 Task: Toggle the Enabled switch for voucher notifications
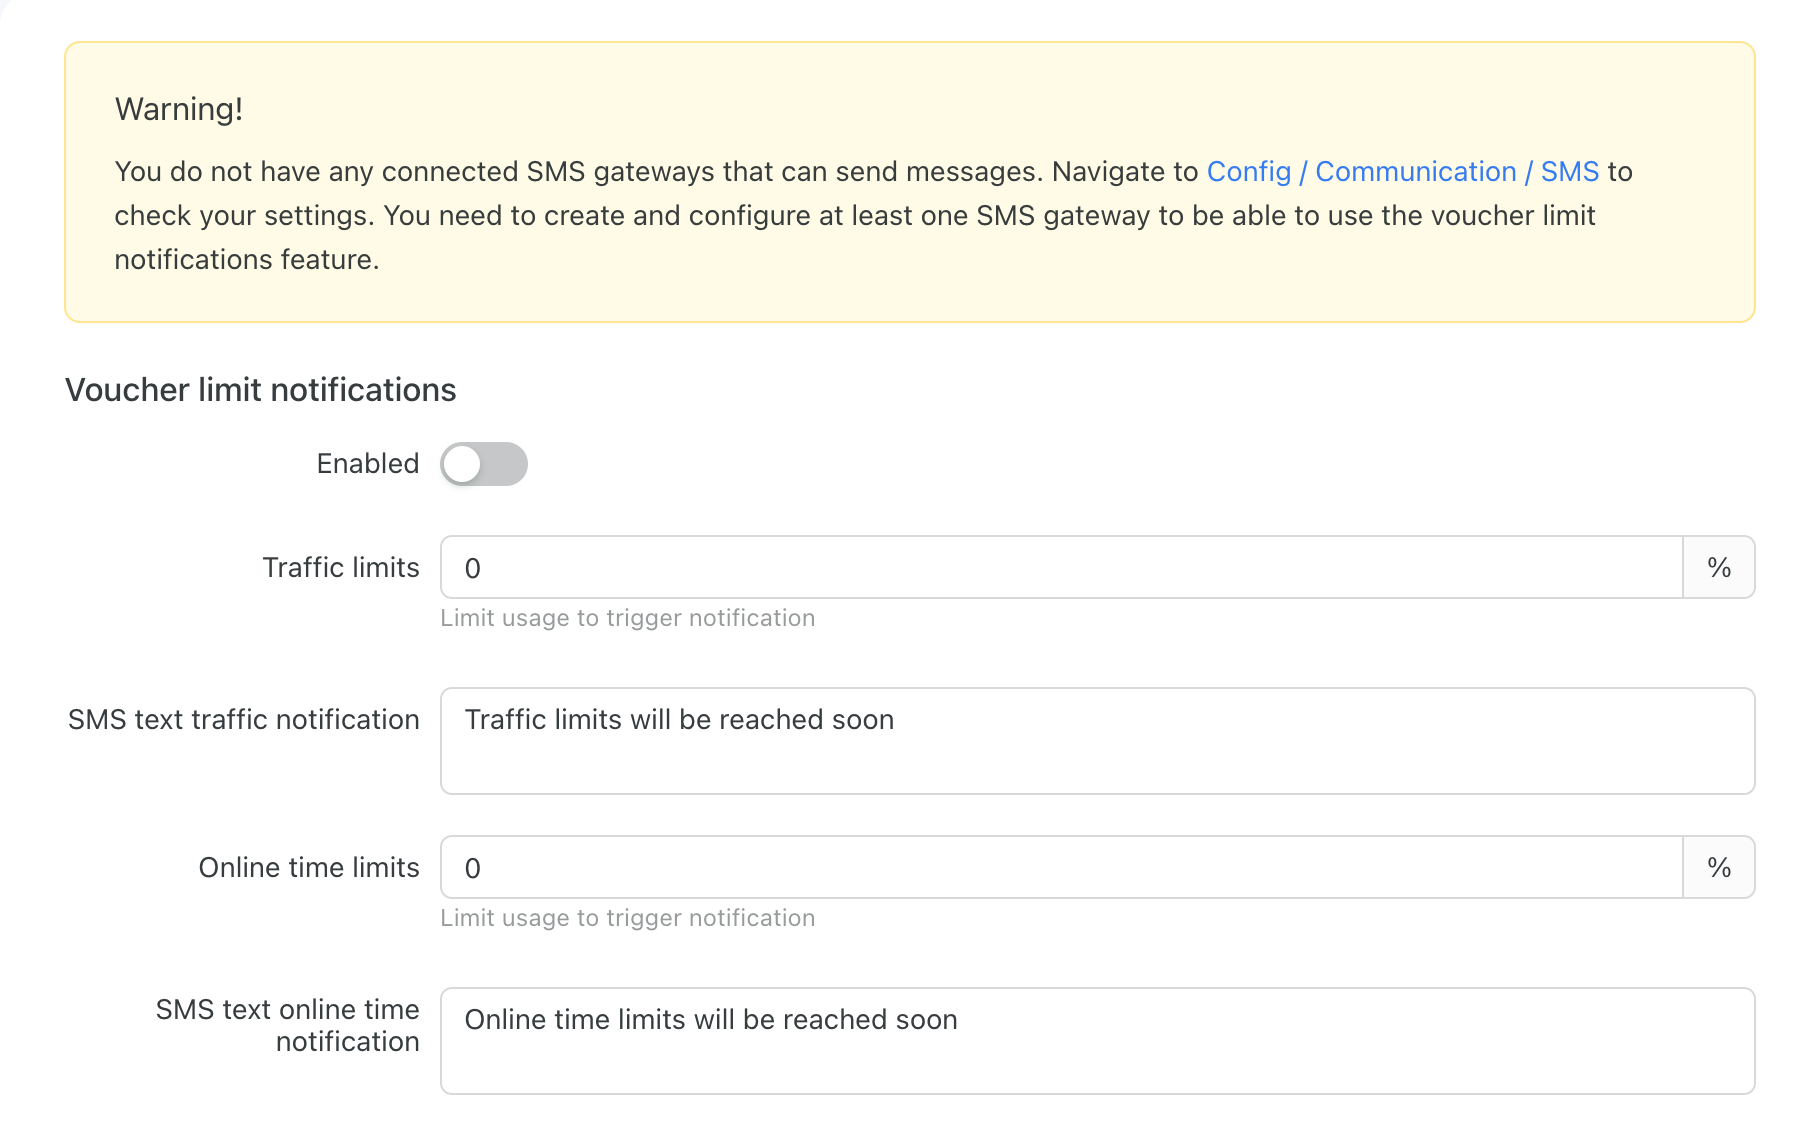coord(484,464)
